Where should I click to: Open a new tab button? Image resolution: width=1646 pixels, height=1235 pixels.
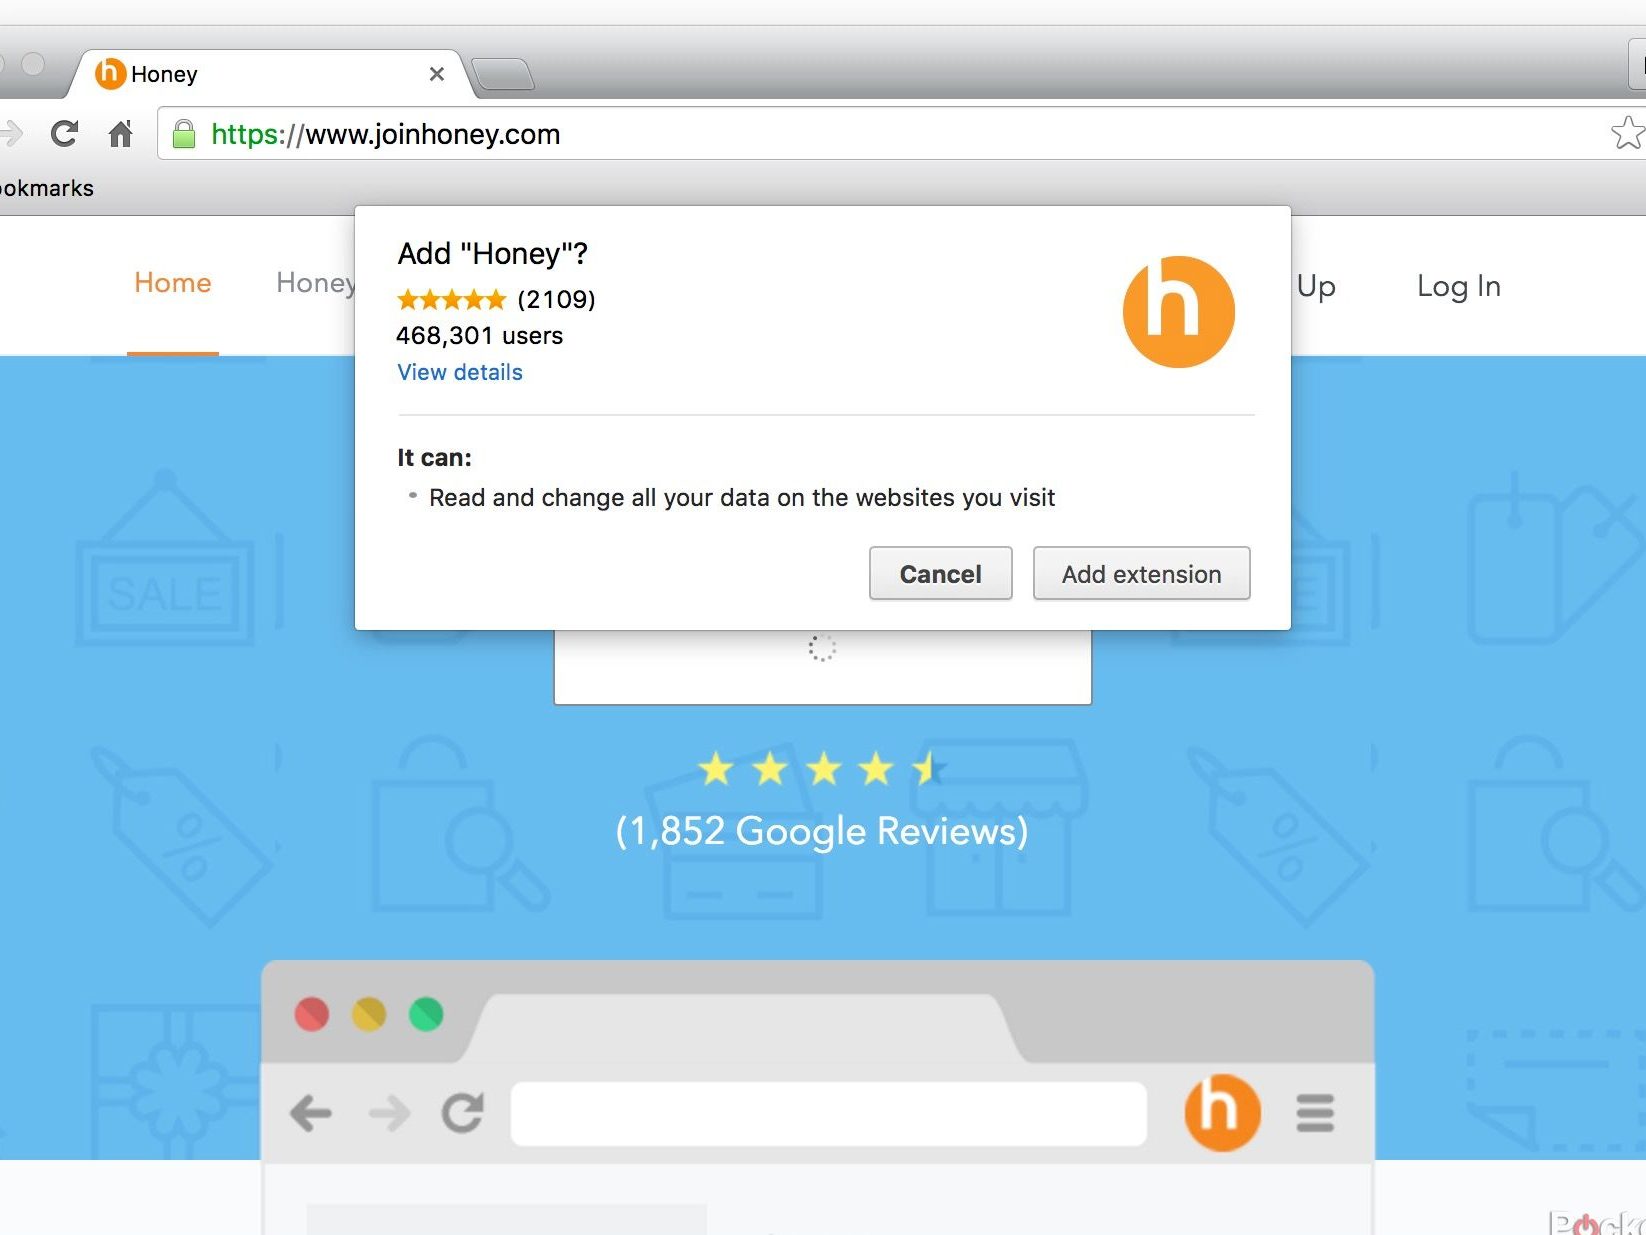click(503, 75)
